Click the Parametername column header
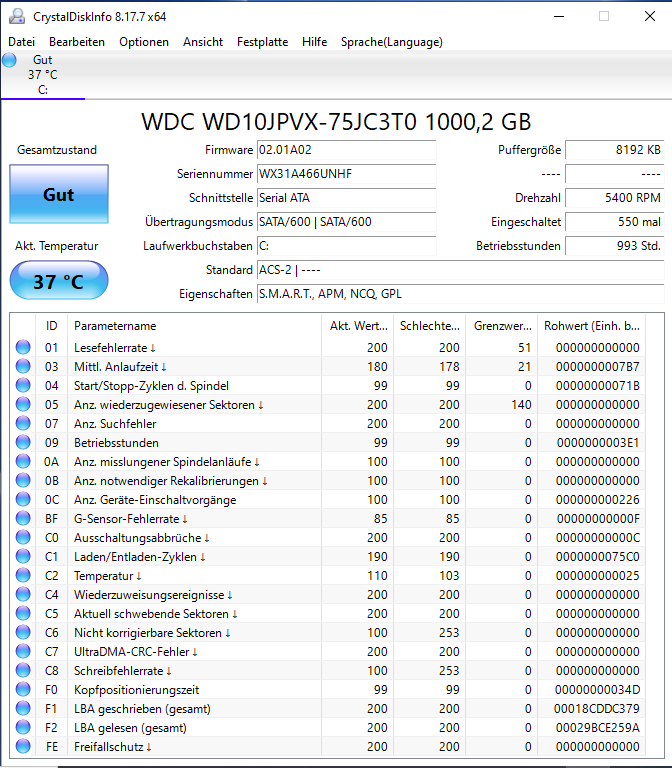The height and width of the screenshot is (768, 672). [194, 326]
